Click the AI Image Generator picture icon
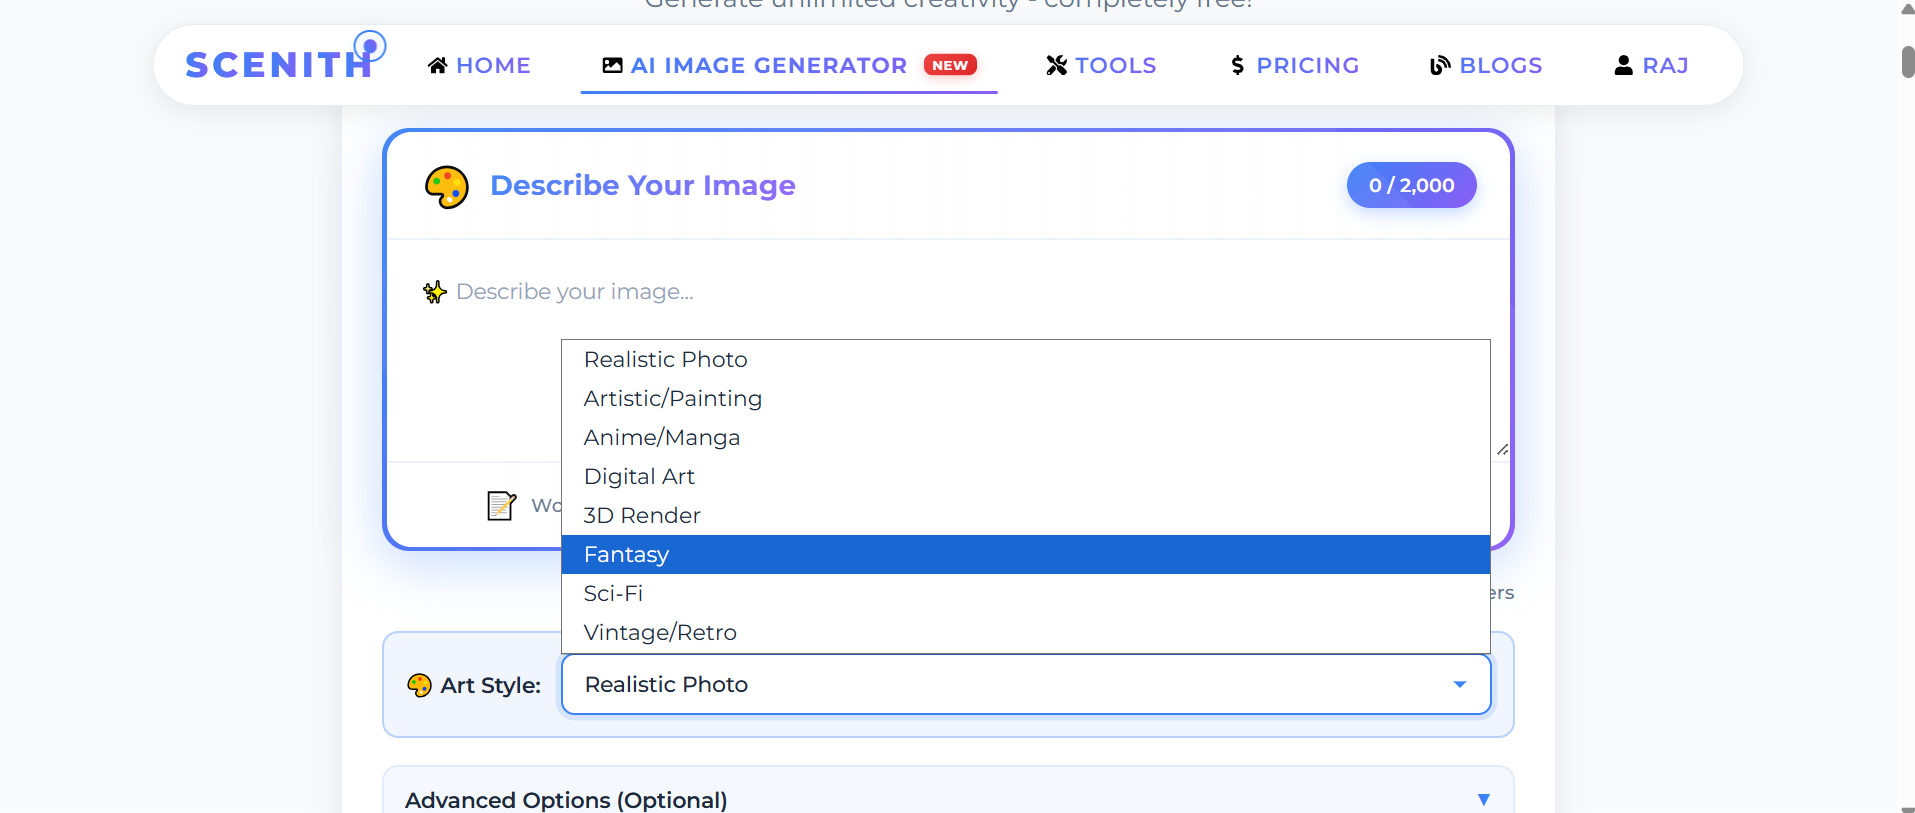 click(612, 66)
